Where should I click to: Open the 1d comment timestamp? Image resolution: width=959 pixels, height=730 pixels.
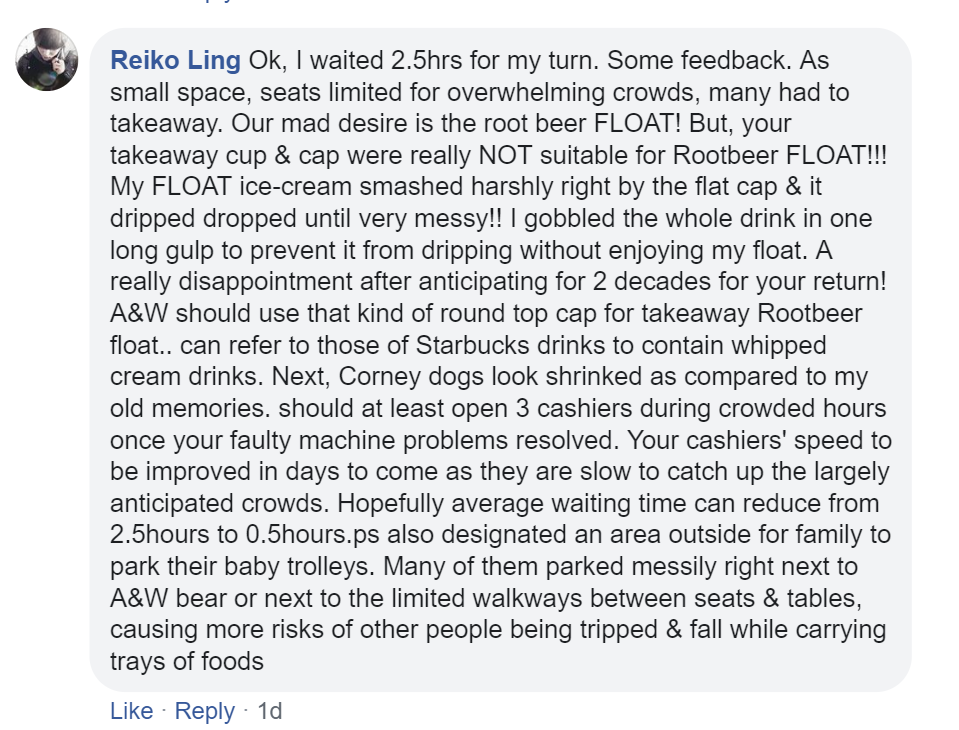click(x=270, y=711)
